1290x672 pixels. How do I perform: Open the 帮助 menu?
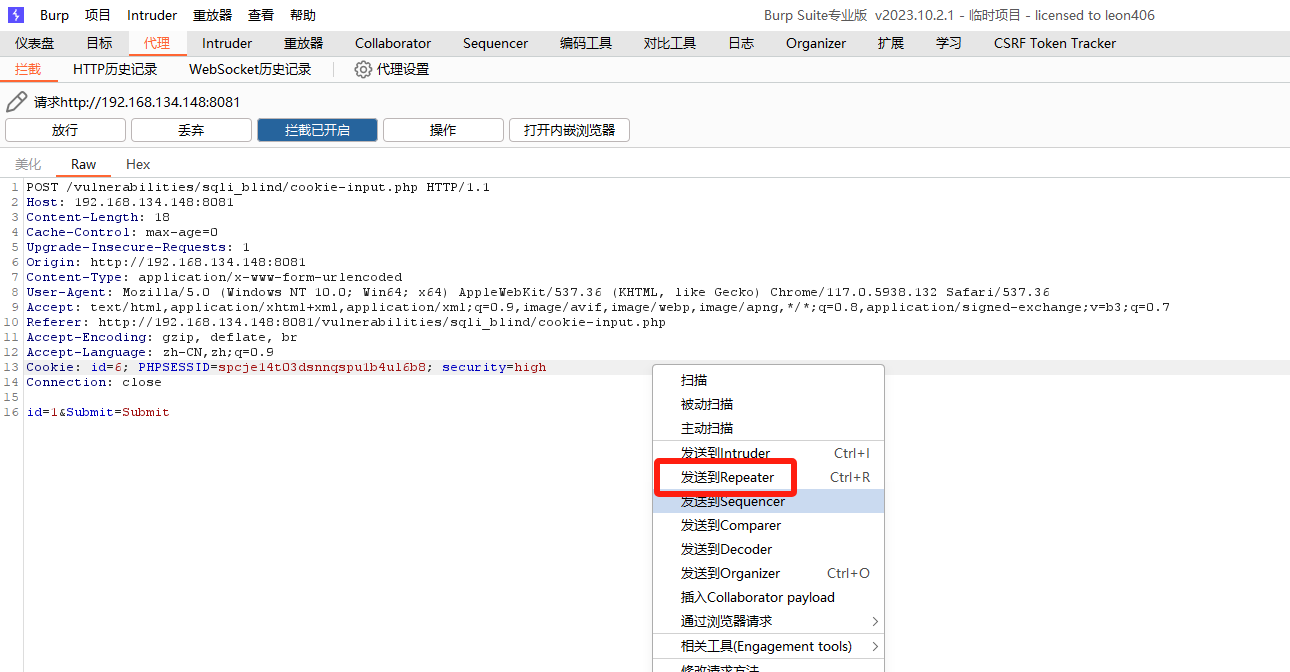tap(302, 15)
